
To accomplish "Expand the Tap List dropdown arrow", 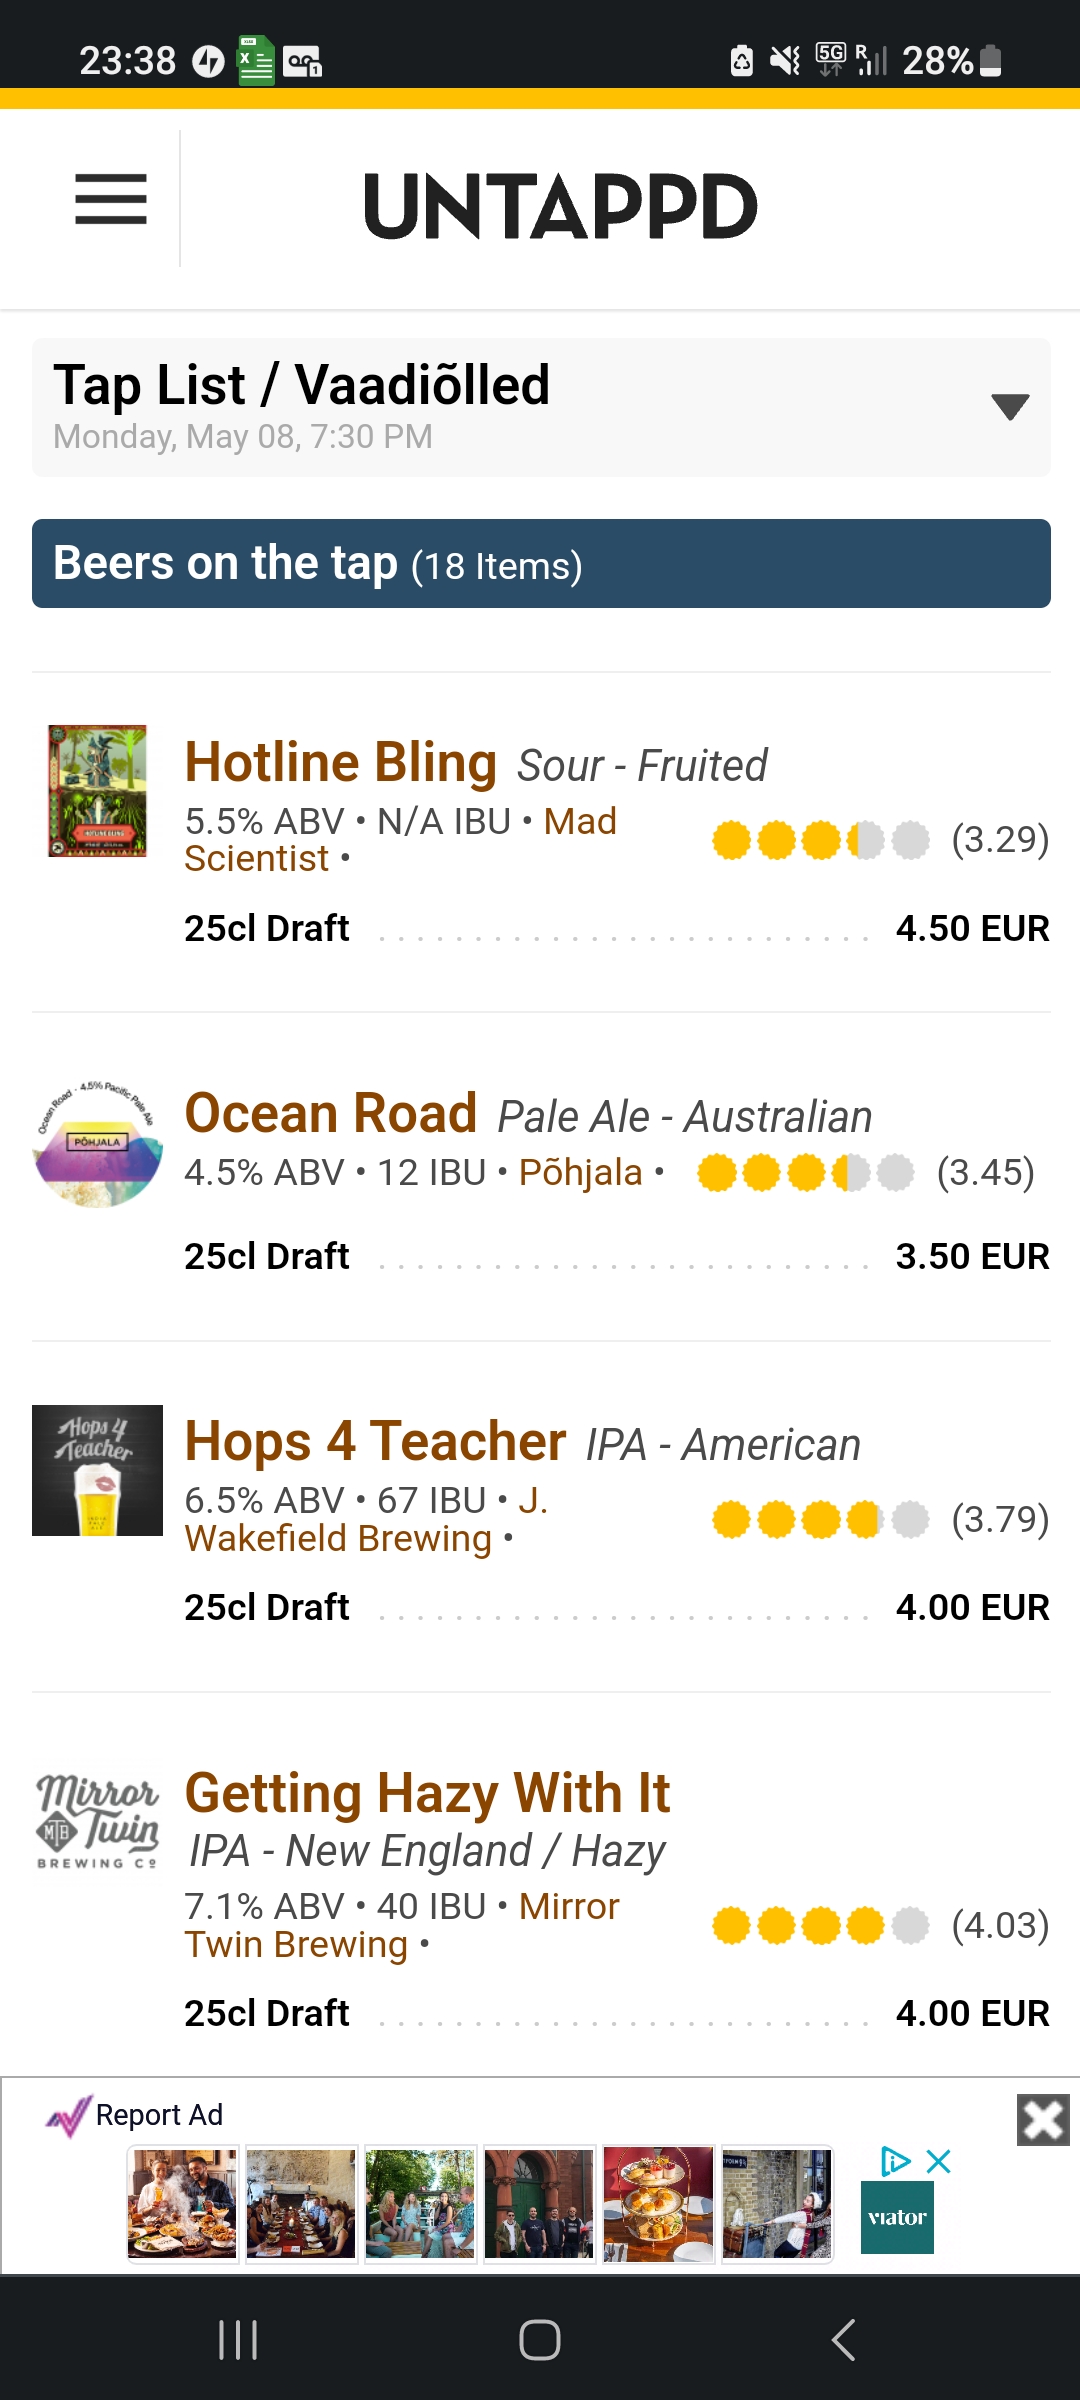I will pyautogui.click(x=1009, y=406).
